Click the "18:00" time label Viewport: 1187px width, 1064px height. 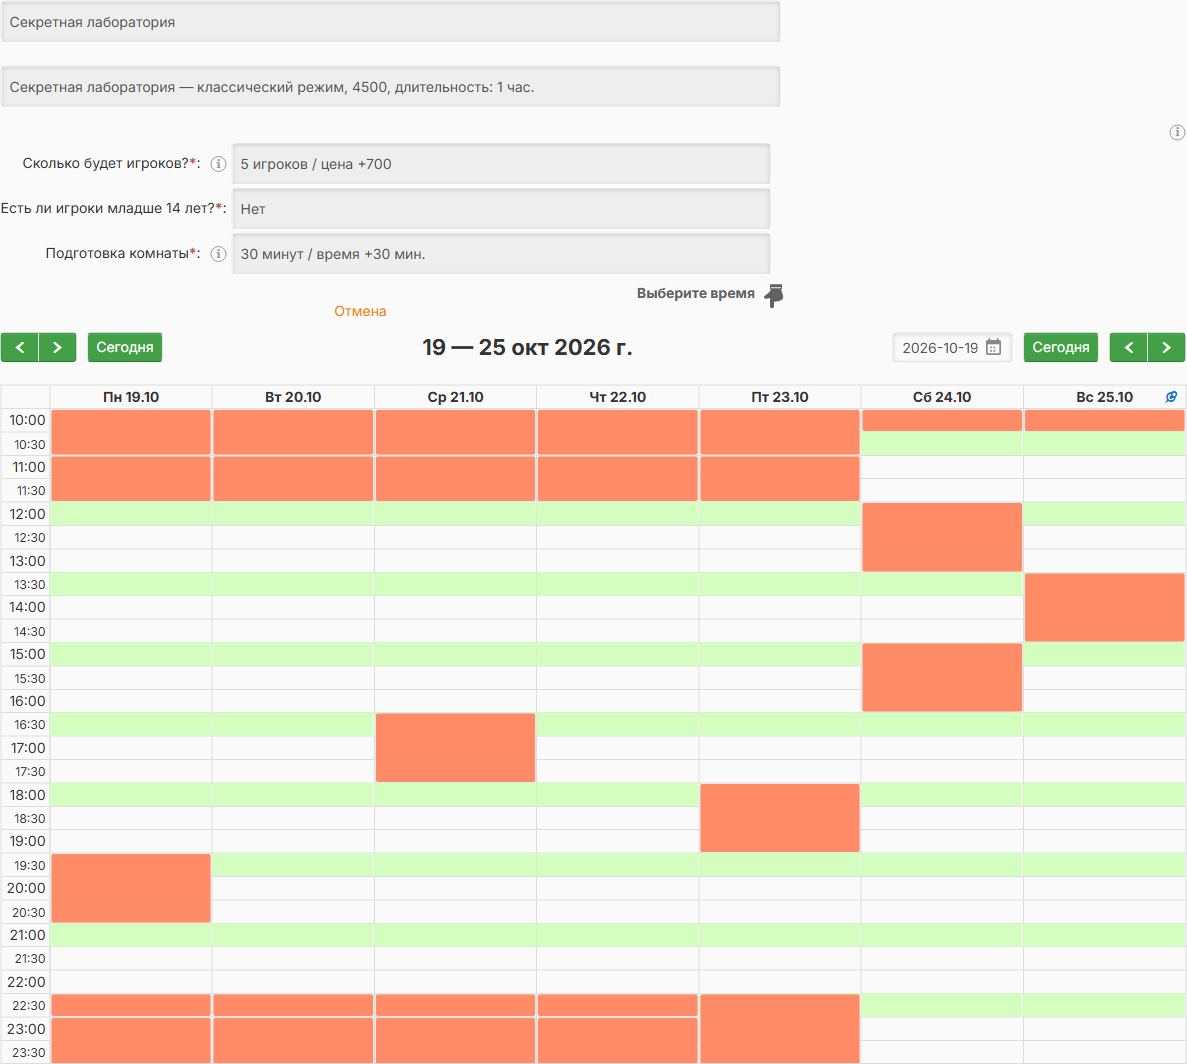27,795
